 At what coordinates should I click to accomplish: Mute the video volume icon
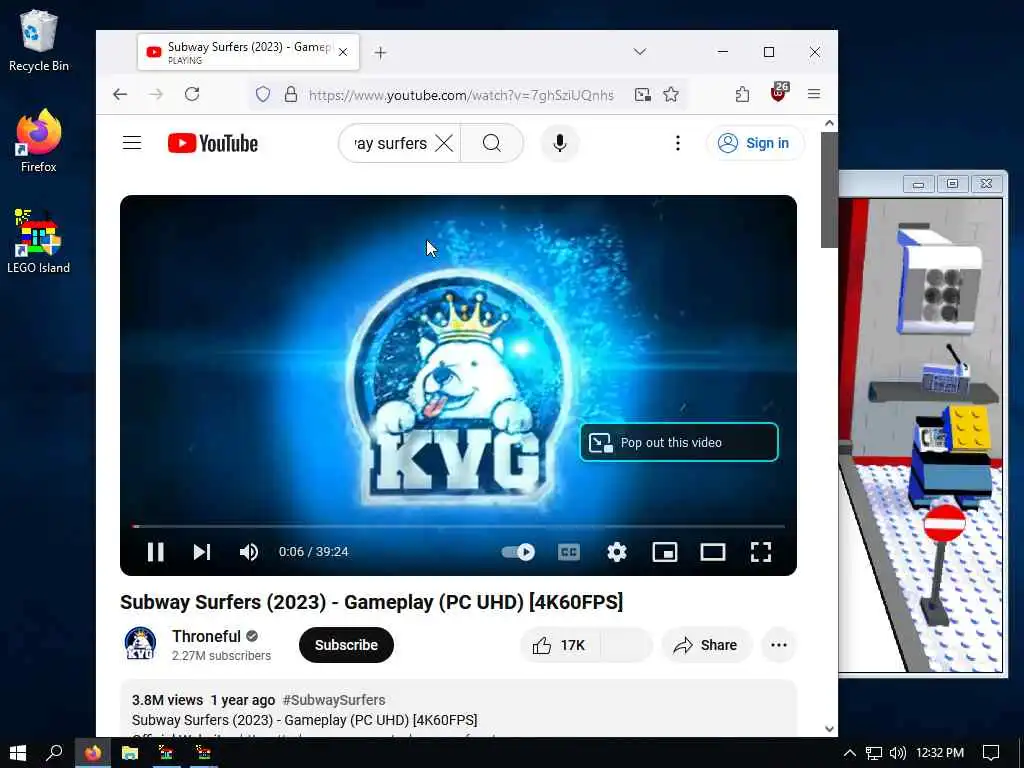click(249, 552)
